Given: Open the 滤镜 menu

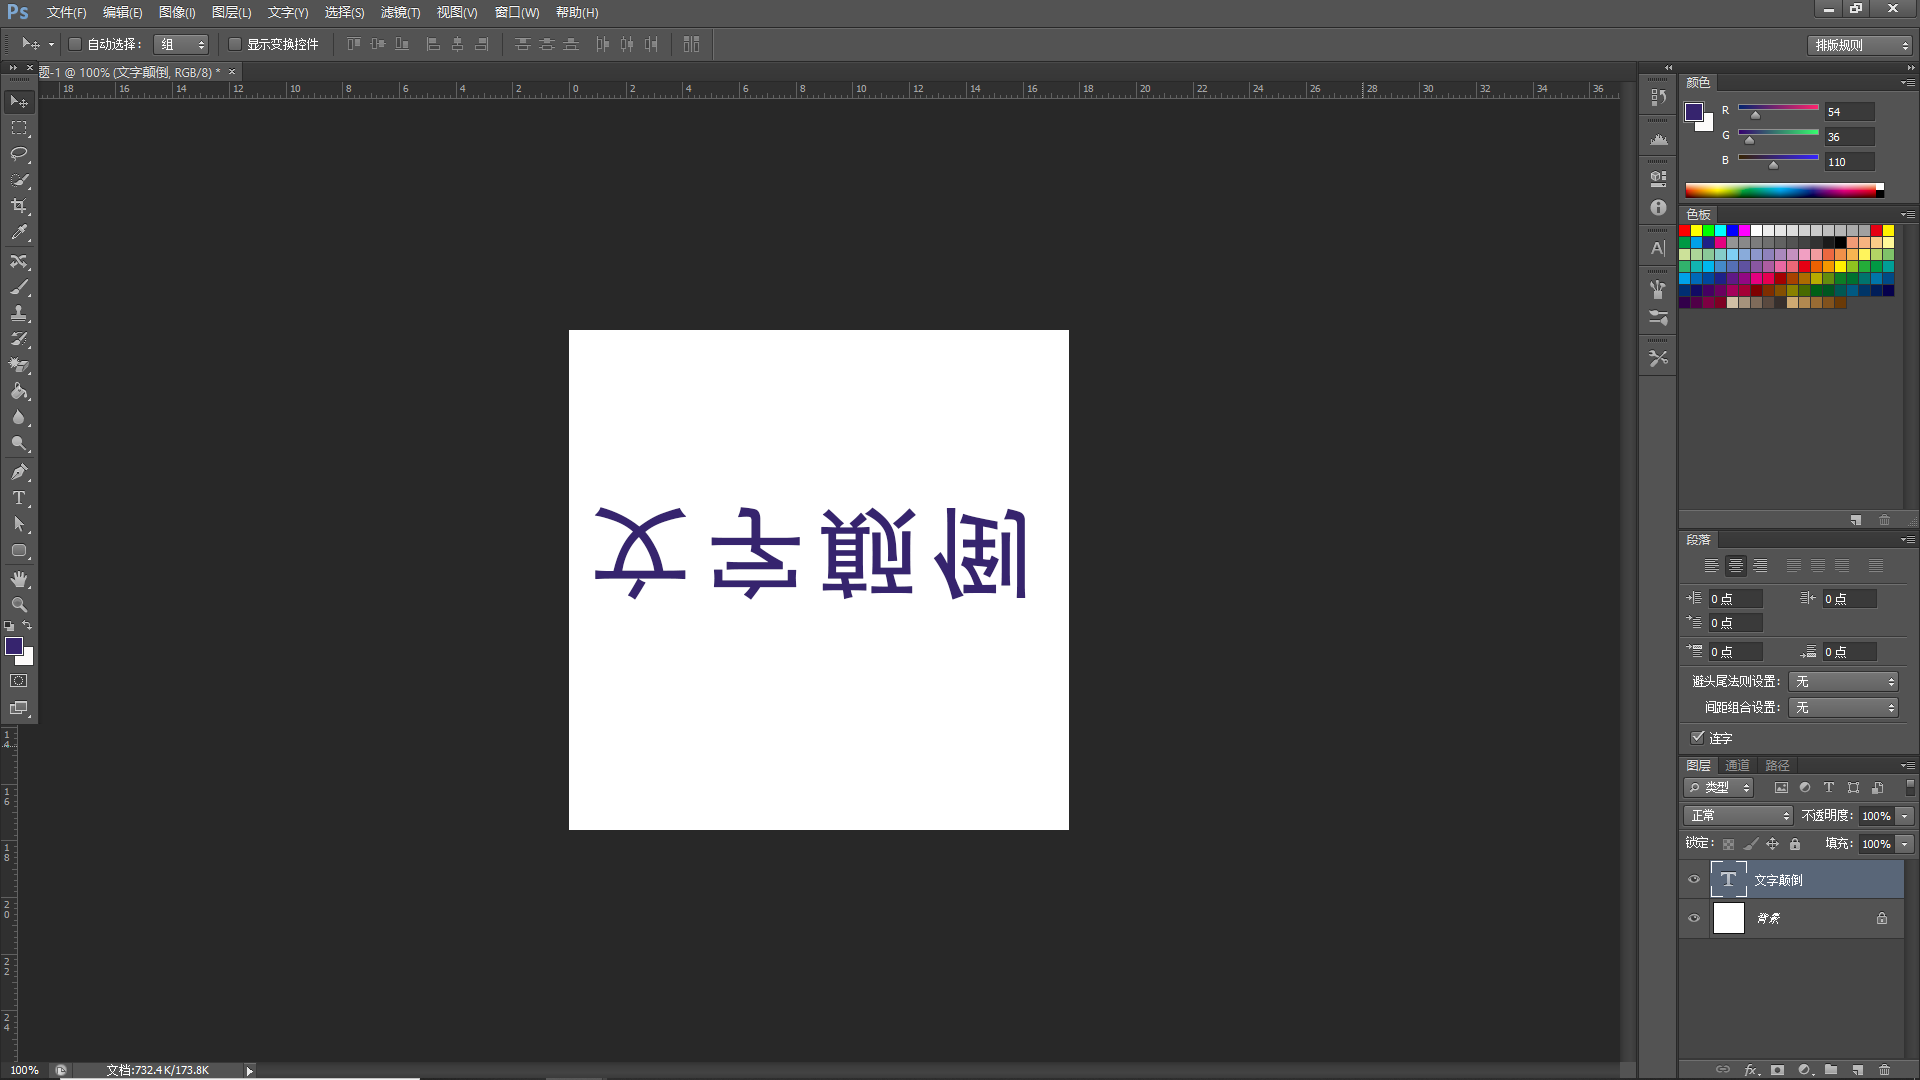Looking at the screenshot, I should (399, 13).
